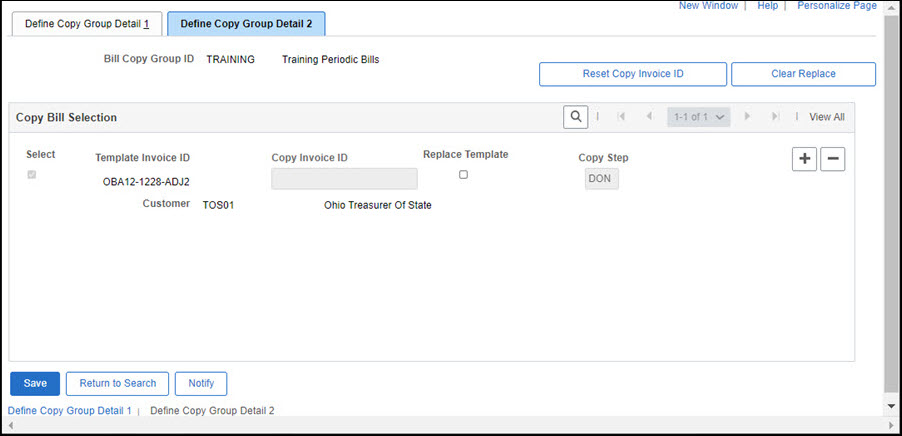The width and height of the screenshot is (902, 436).
Task: Click the Copy Invoice ID input field
Action: click(x=344, y=179)
